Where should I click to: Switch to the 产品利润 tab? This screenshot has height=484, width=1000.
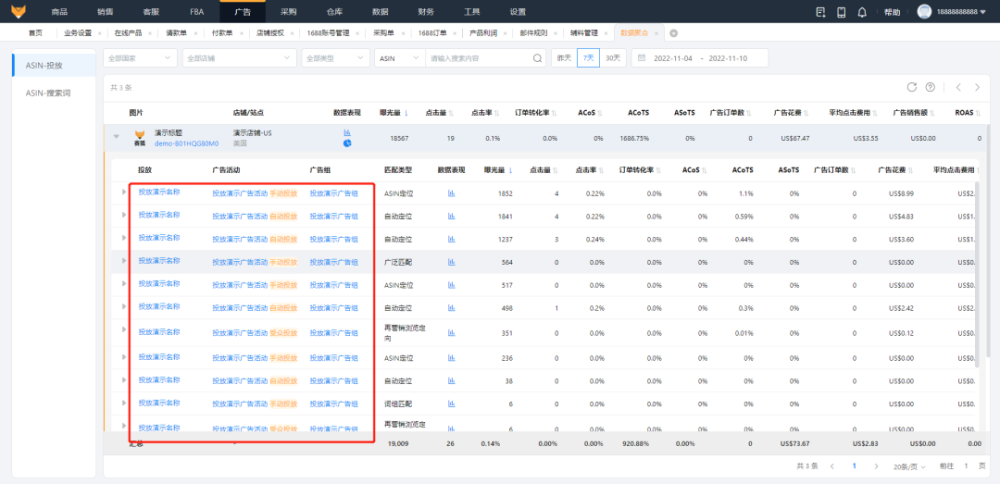(485, 33)
